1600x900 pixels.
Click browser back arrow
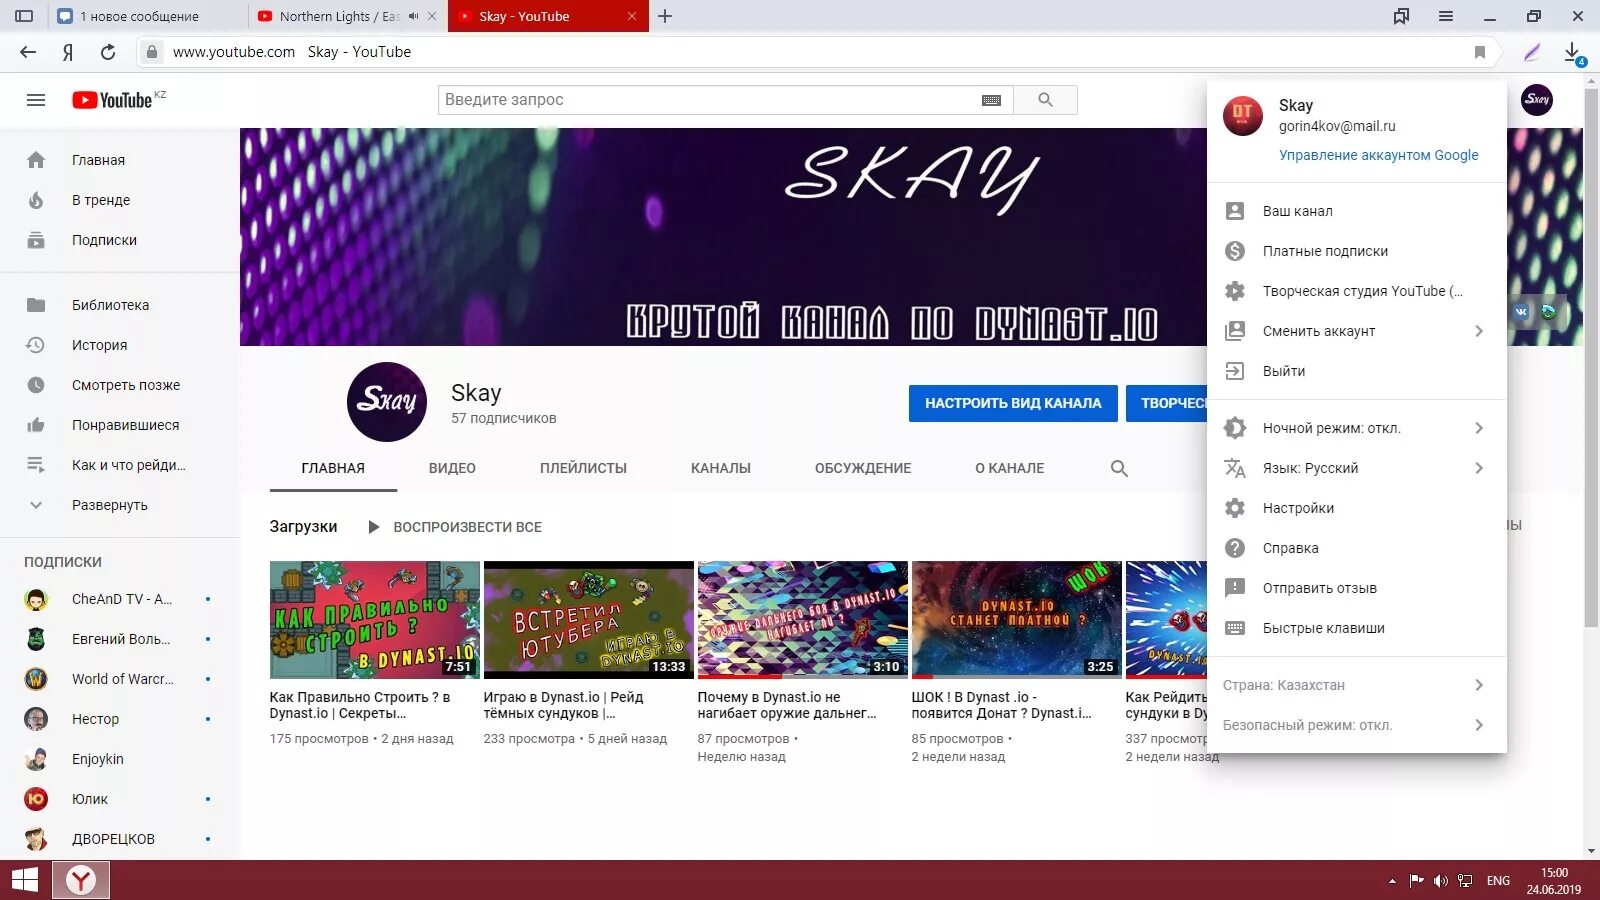(x=28, y=52)
